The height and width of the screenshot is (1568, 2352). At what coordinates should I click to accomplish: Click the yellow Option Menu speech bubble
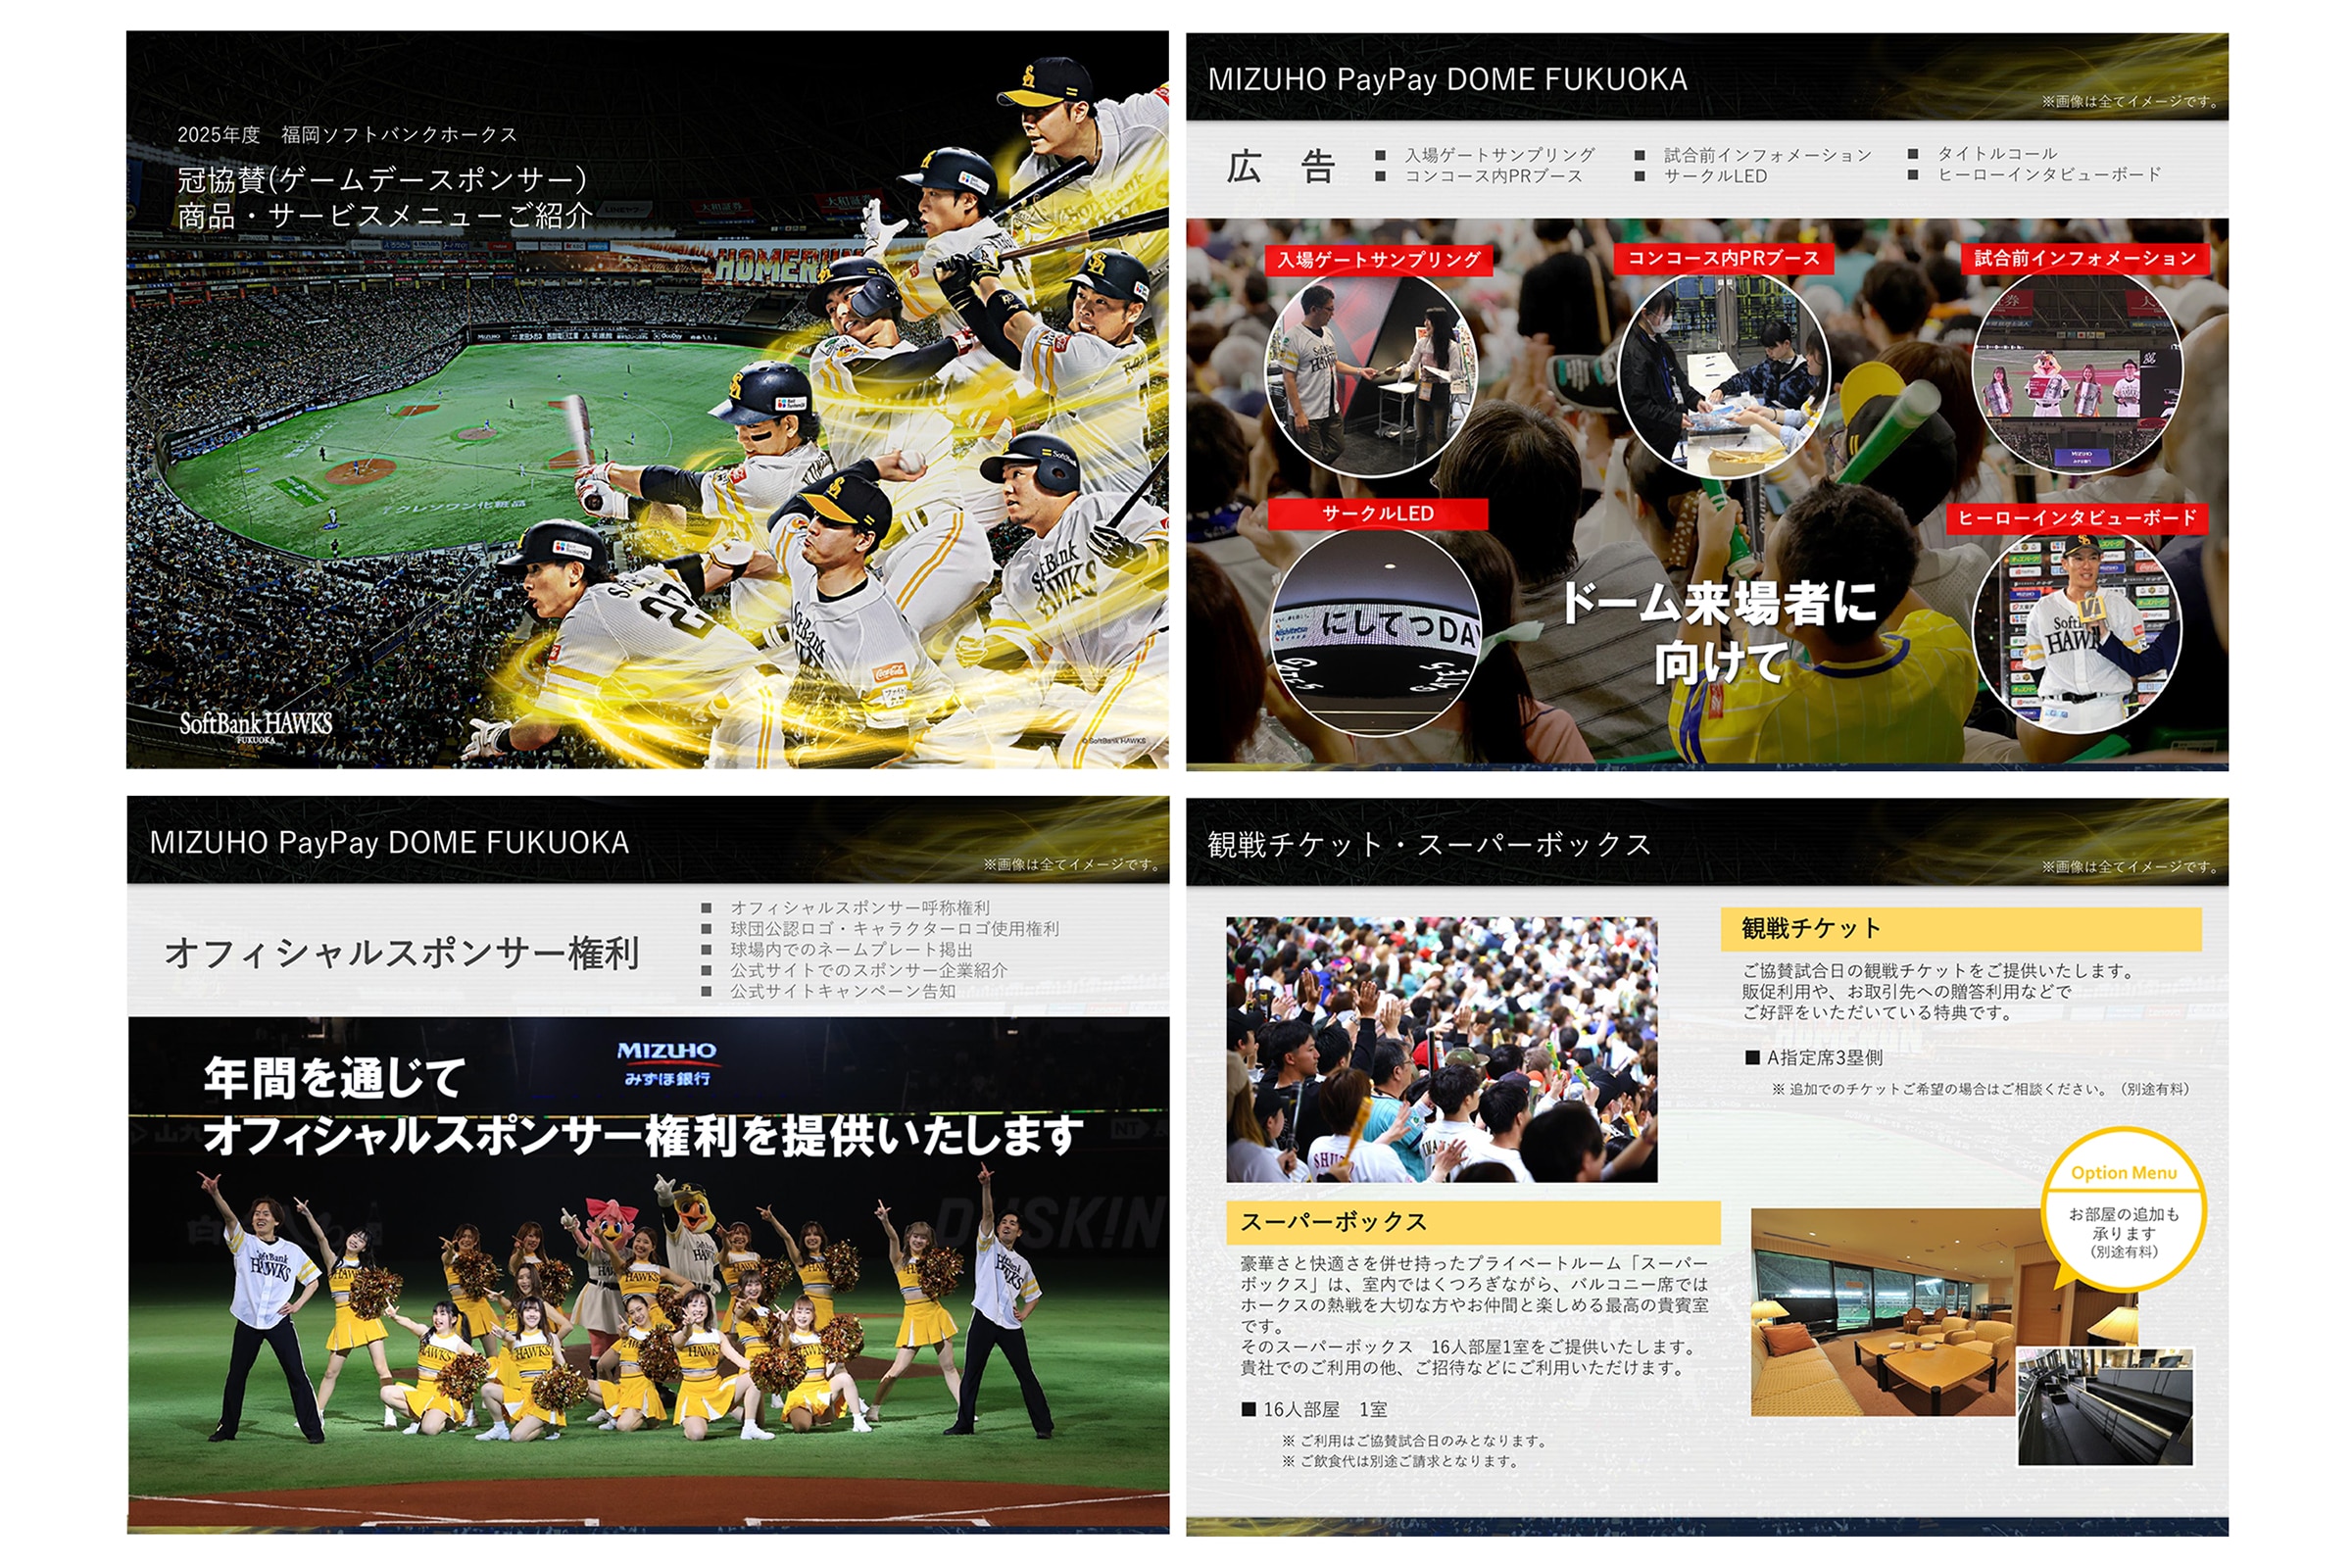click(2123, 1209)
